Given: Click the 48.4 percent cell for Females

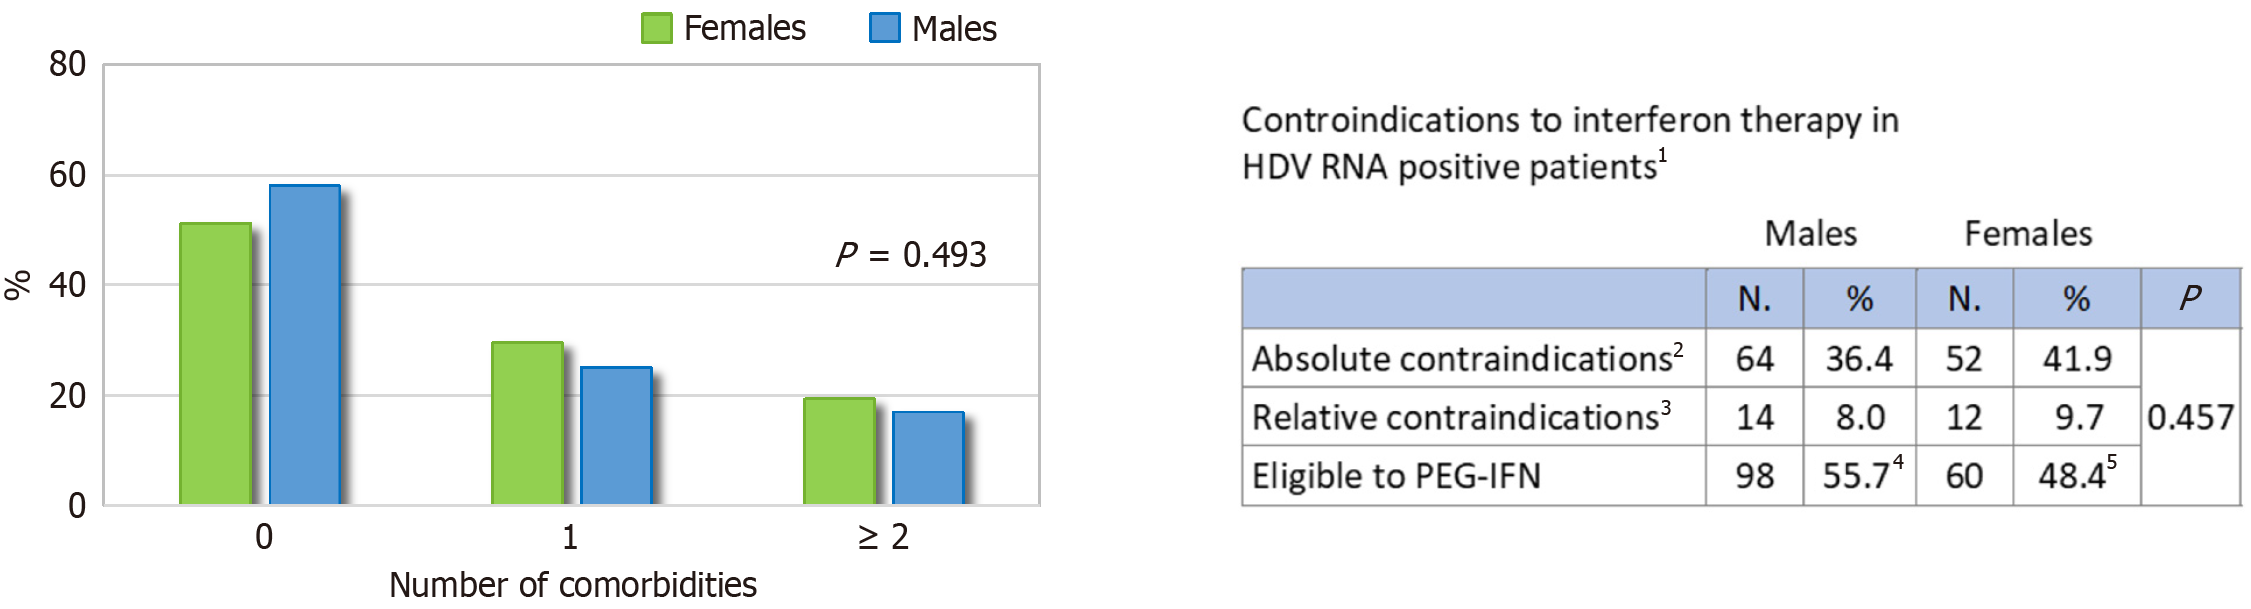Looking at the screenshot, I should click(x=2075, y=475).
